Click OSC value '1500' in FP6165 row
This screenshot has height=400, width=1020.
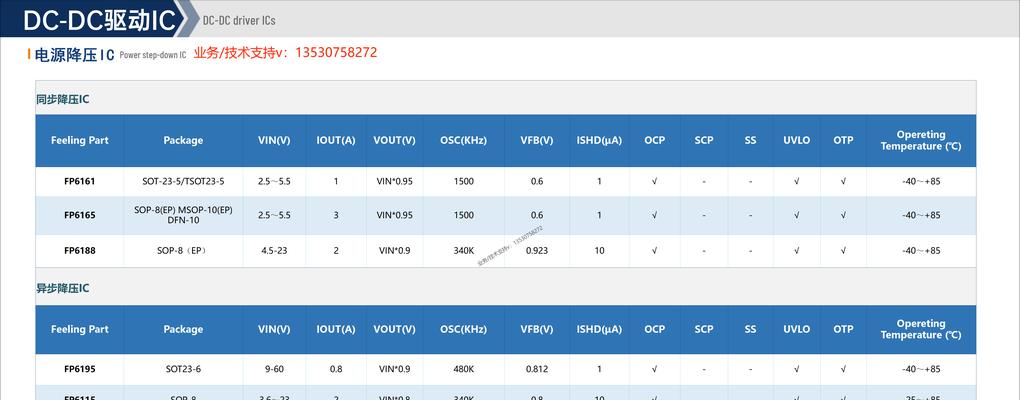tap(463, 215)
